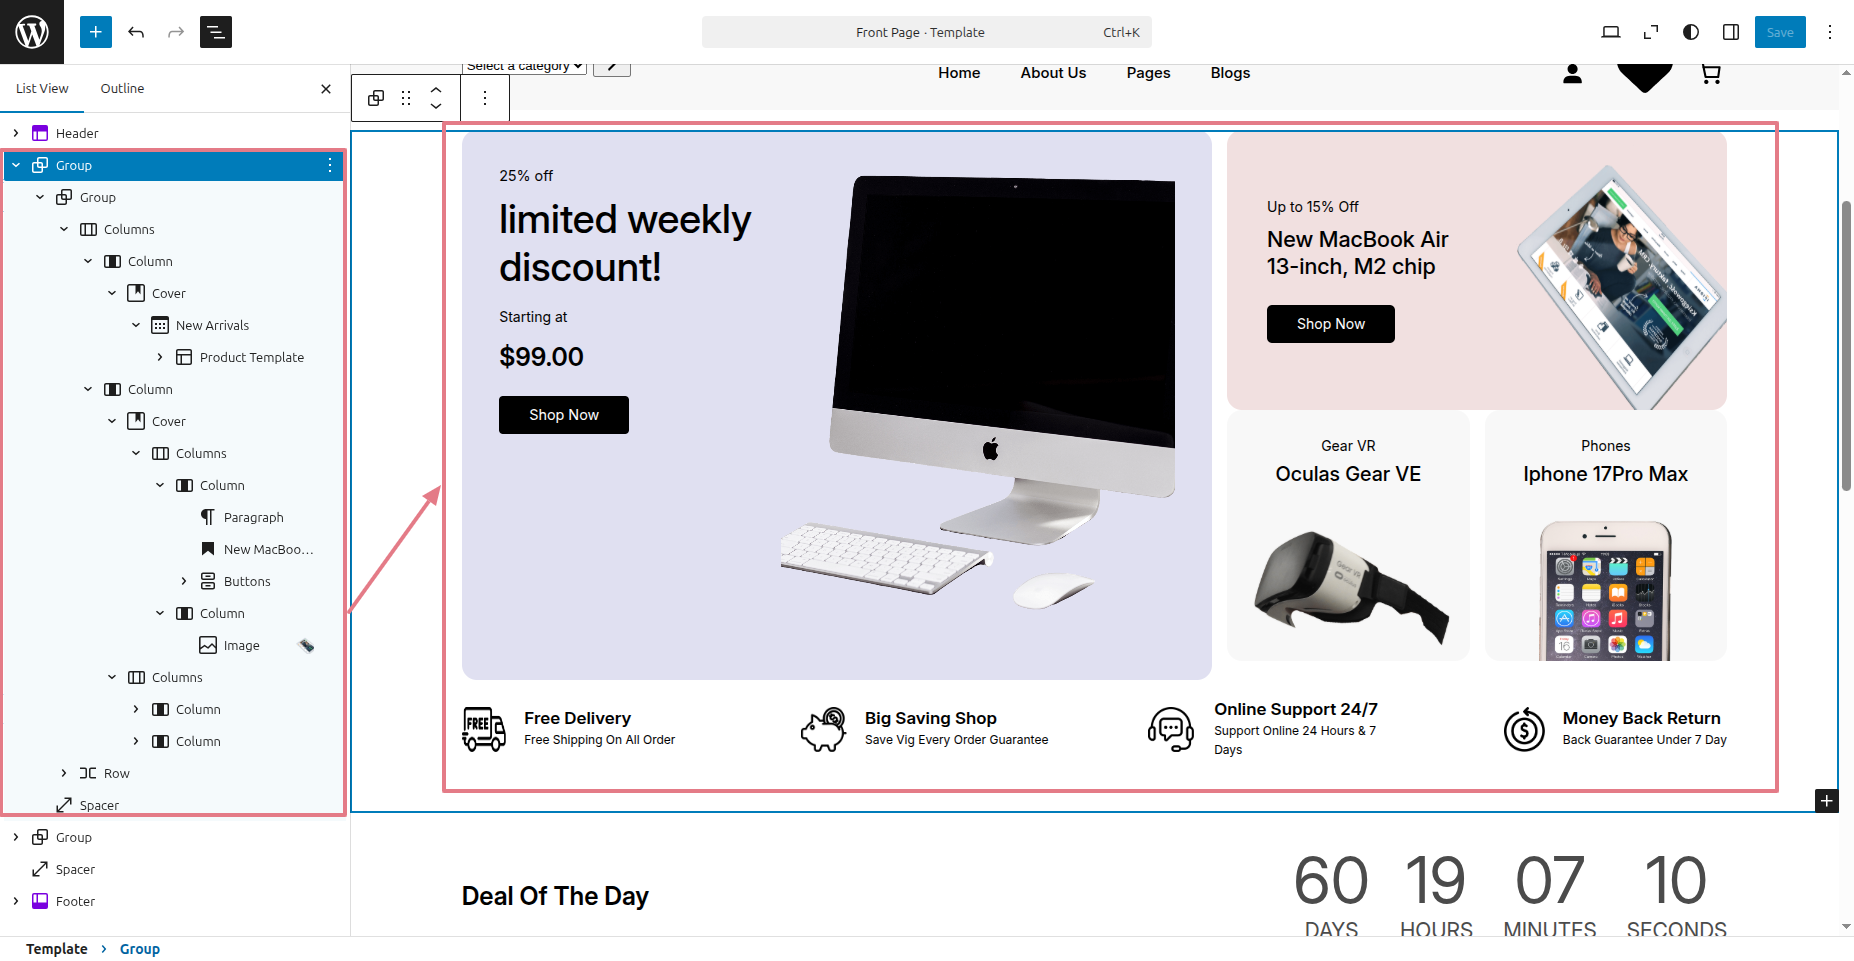Click the drag handle in block toolbar

[406, 98]
